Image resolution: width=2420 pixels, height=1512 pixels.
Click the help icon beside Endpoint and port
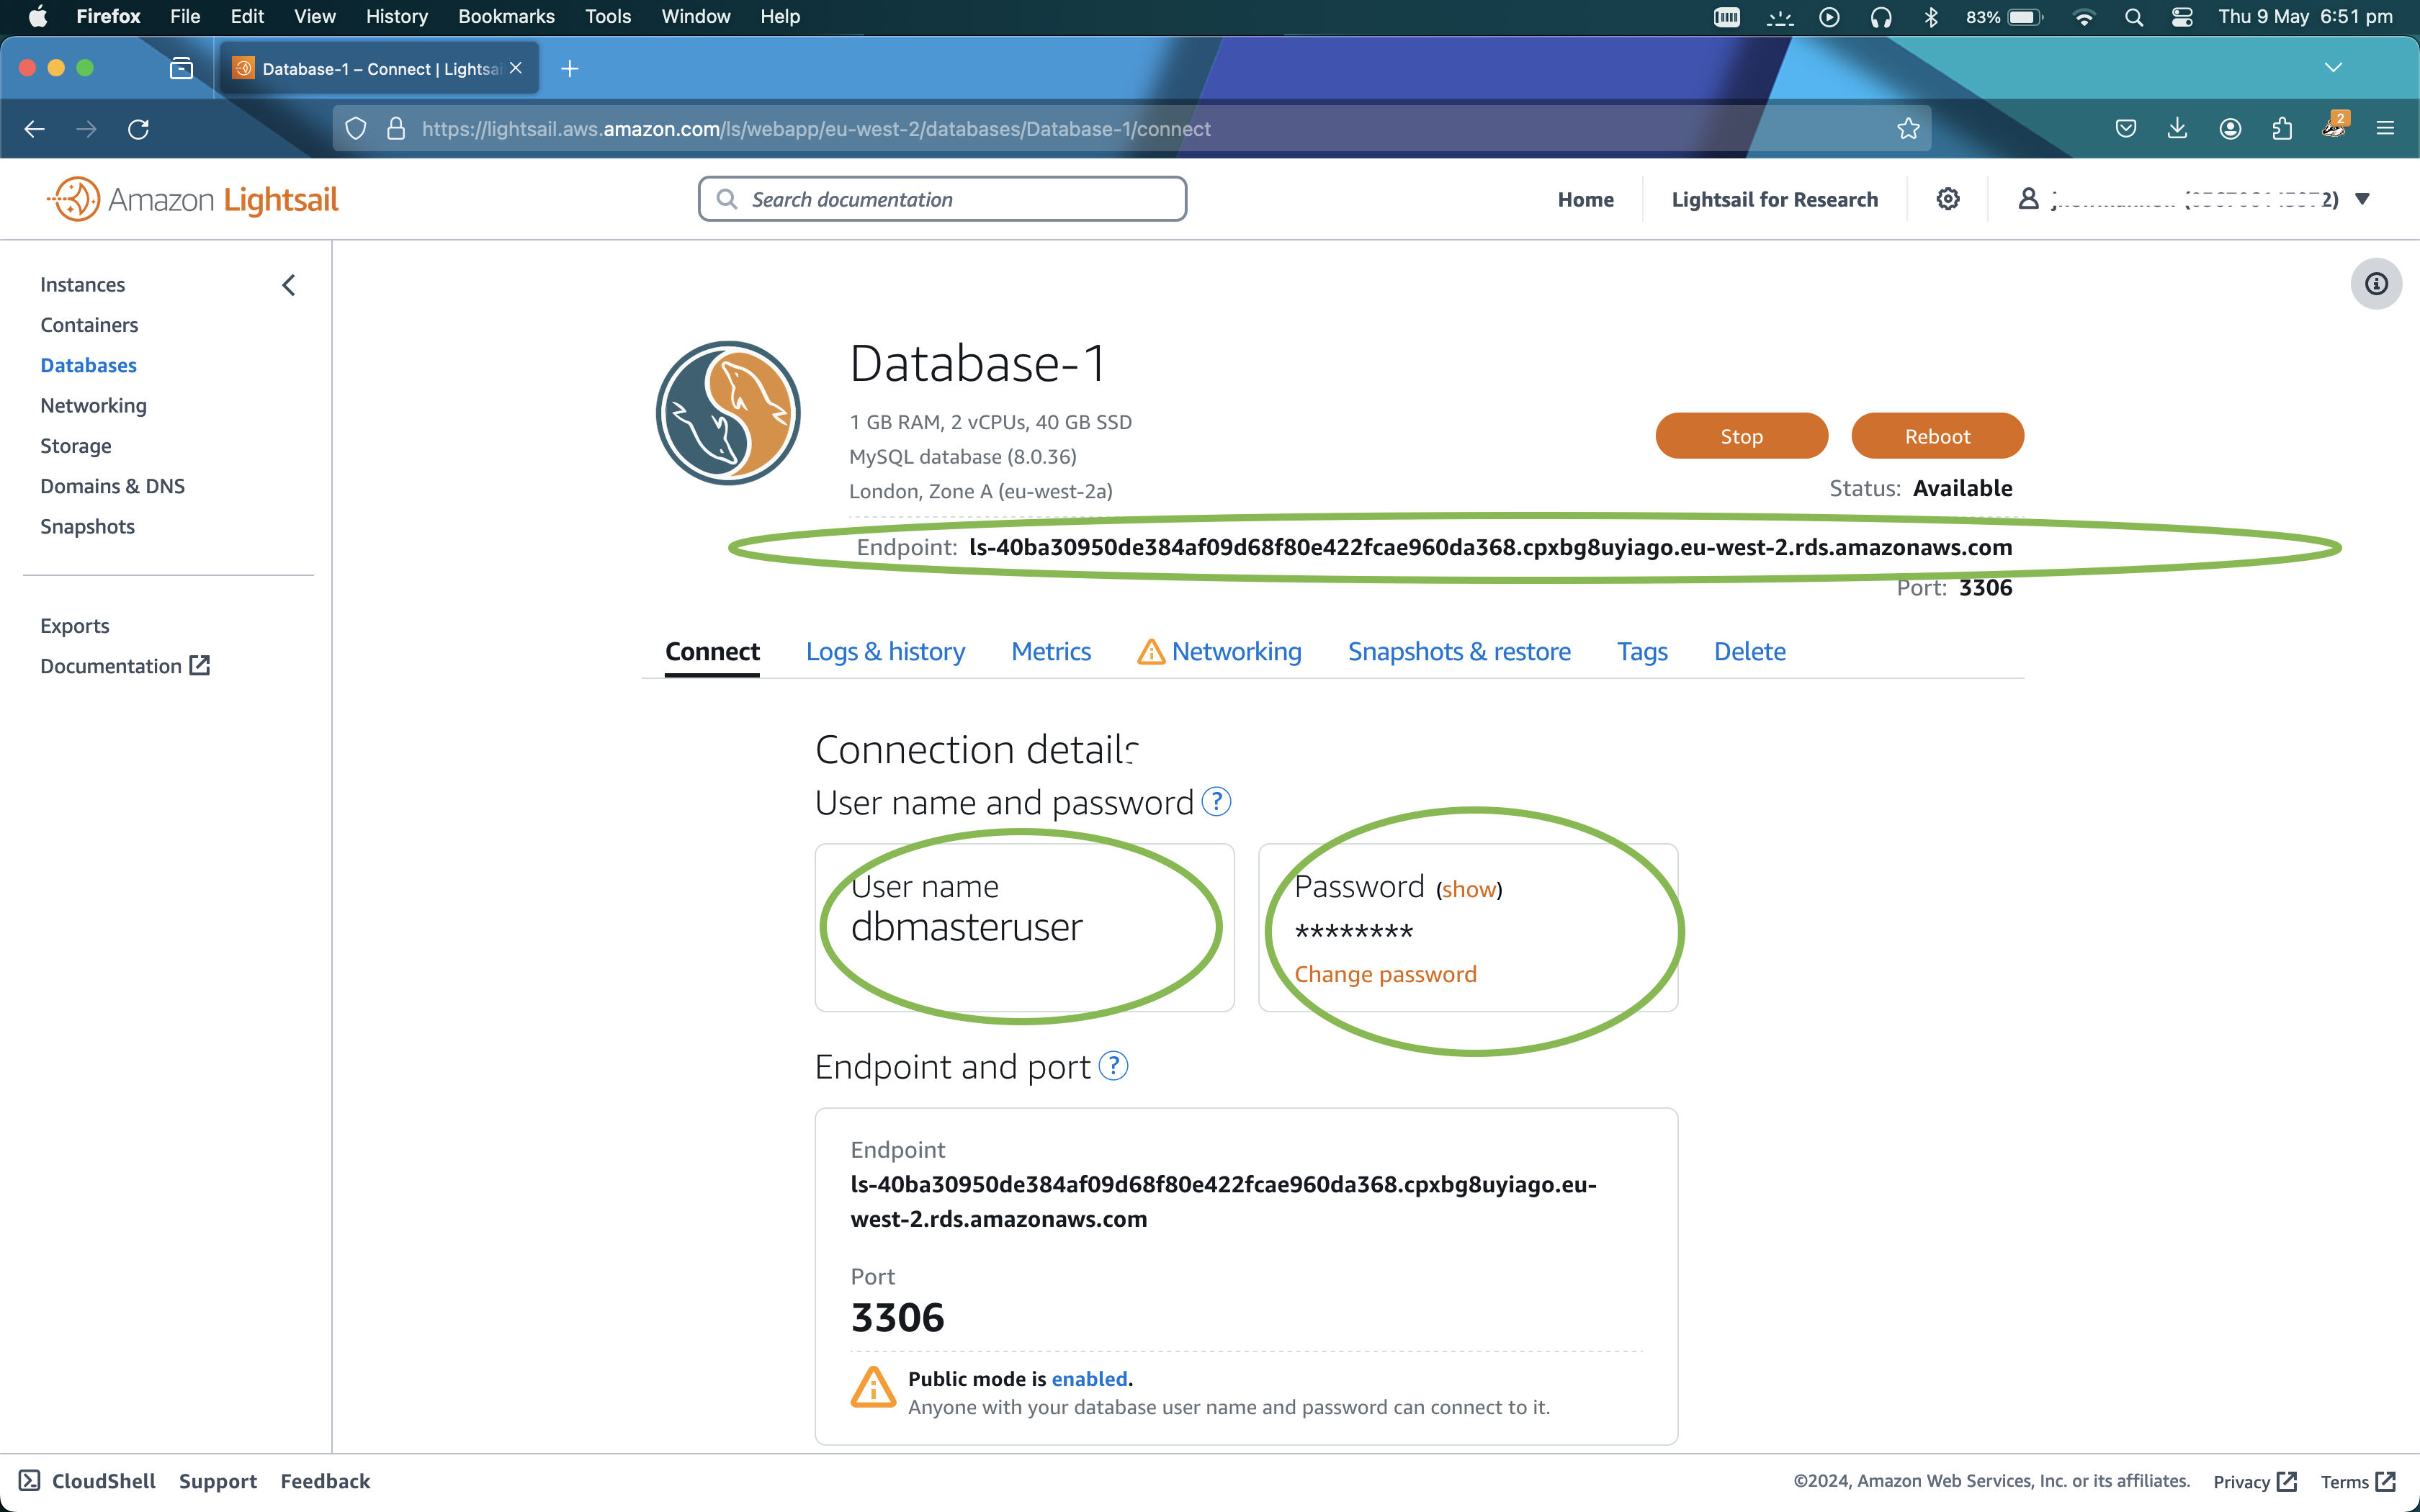pos(1113,1066)
